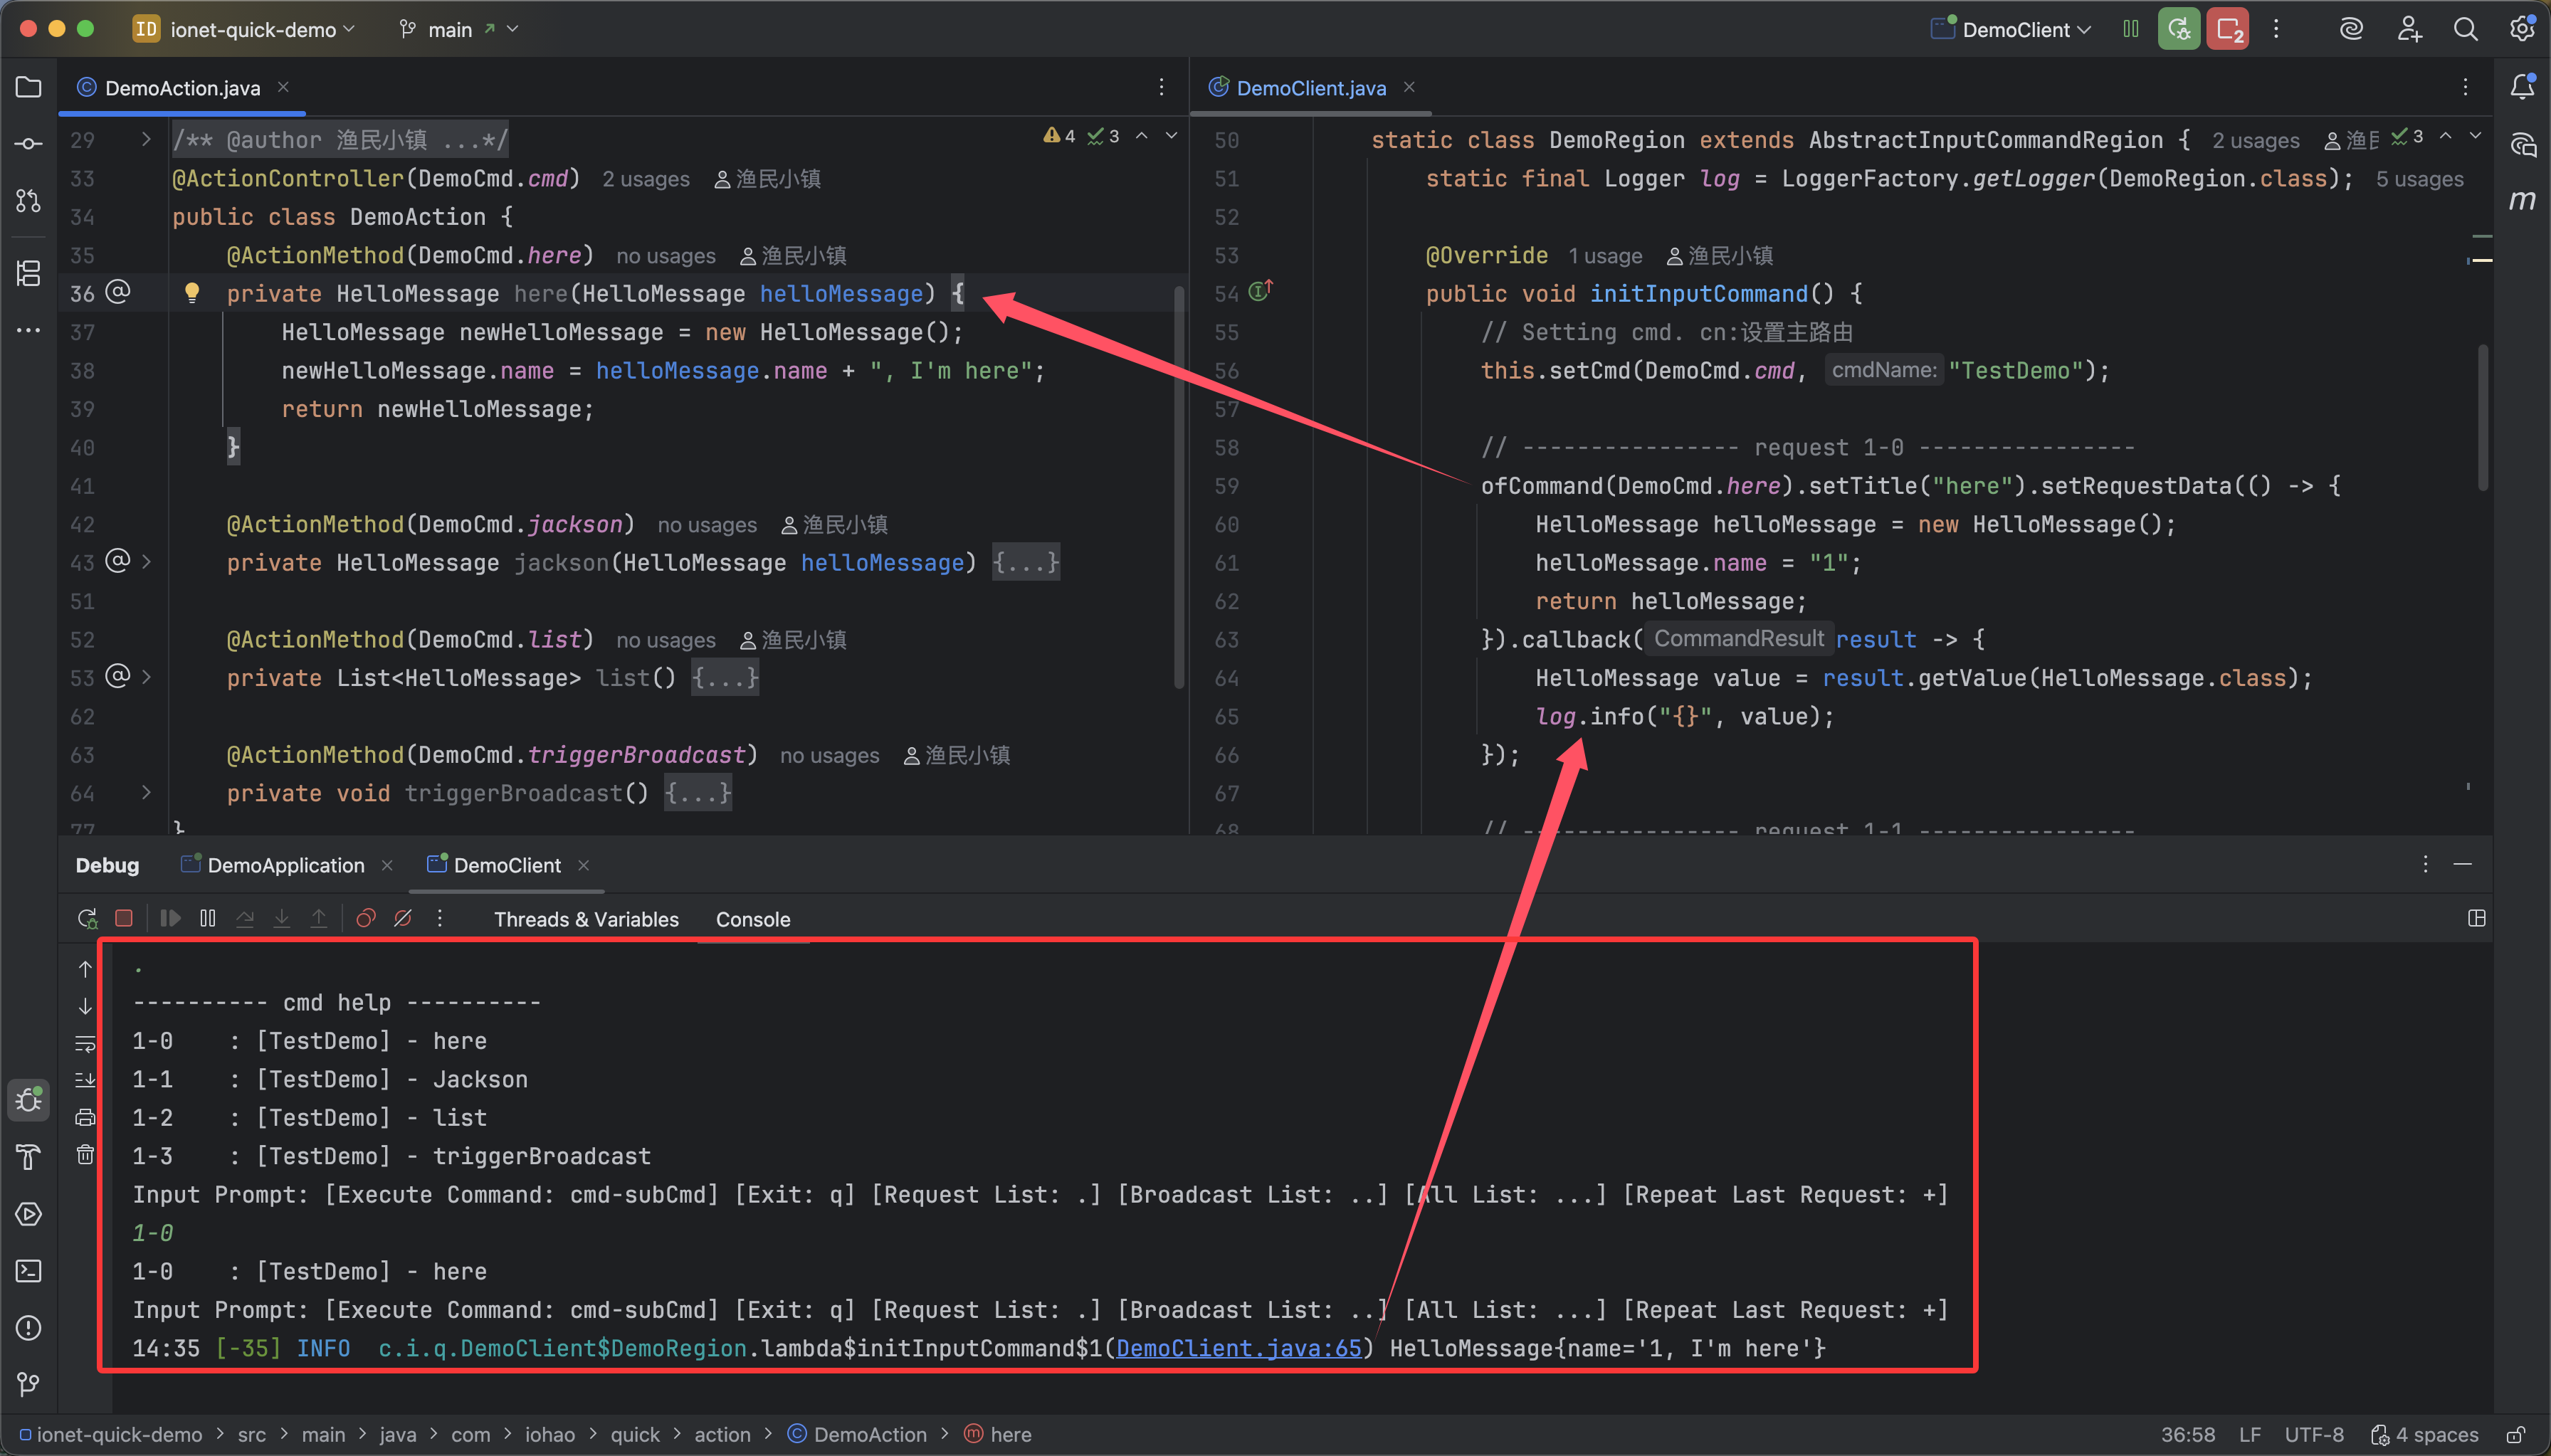Clear all console output
This screenshot has height=1456, width=2551.
[x=85, y=1155]
